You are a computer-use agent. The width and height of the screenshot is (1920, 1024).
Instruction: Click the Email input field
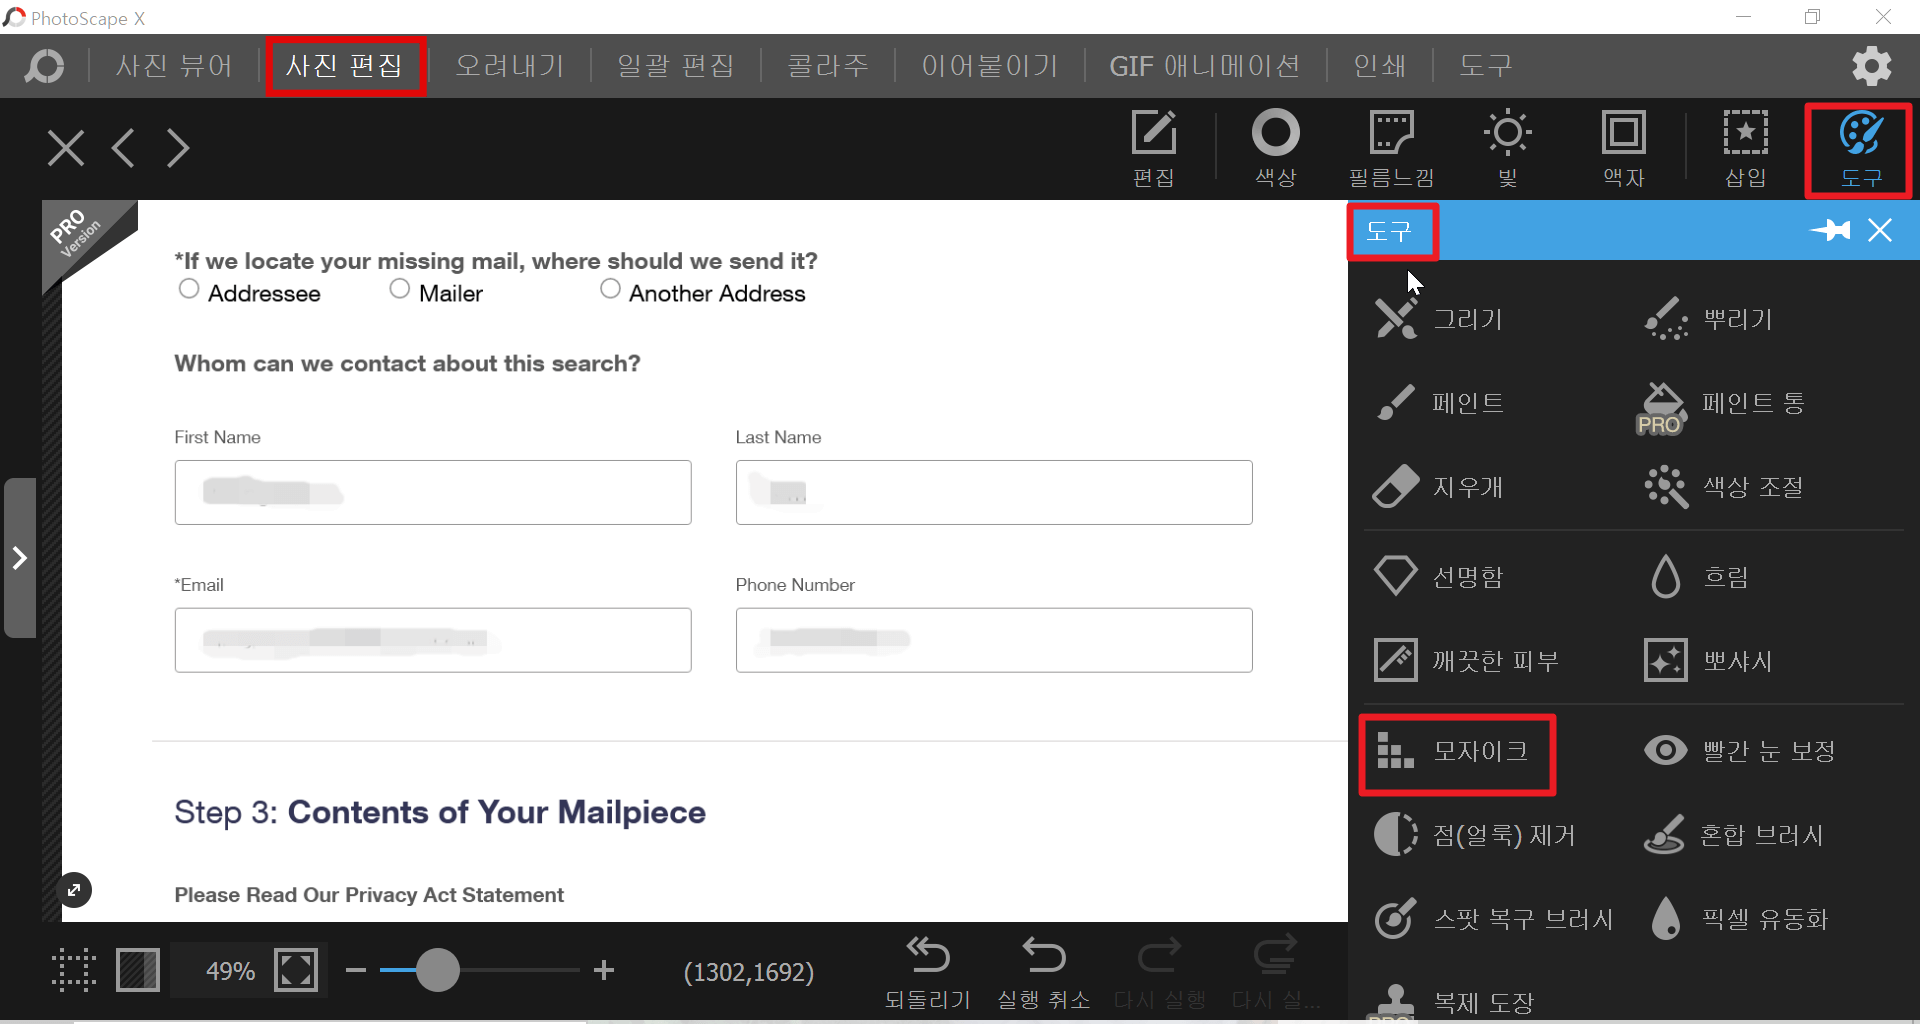[x=433, y=640]
